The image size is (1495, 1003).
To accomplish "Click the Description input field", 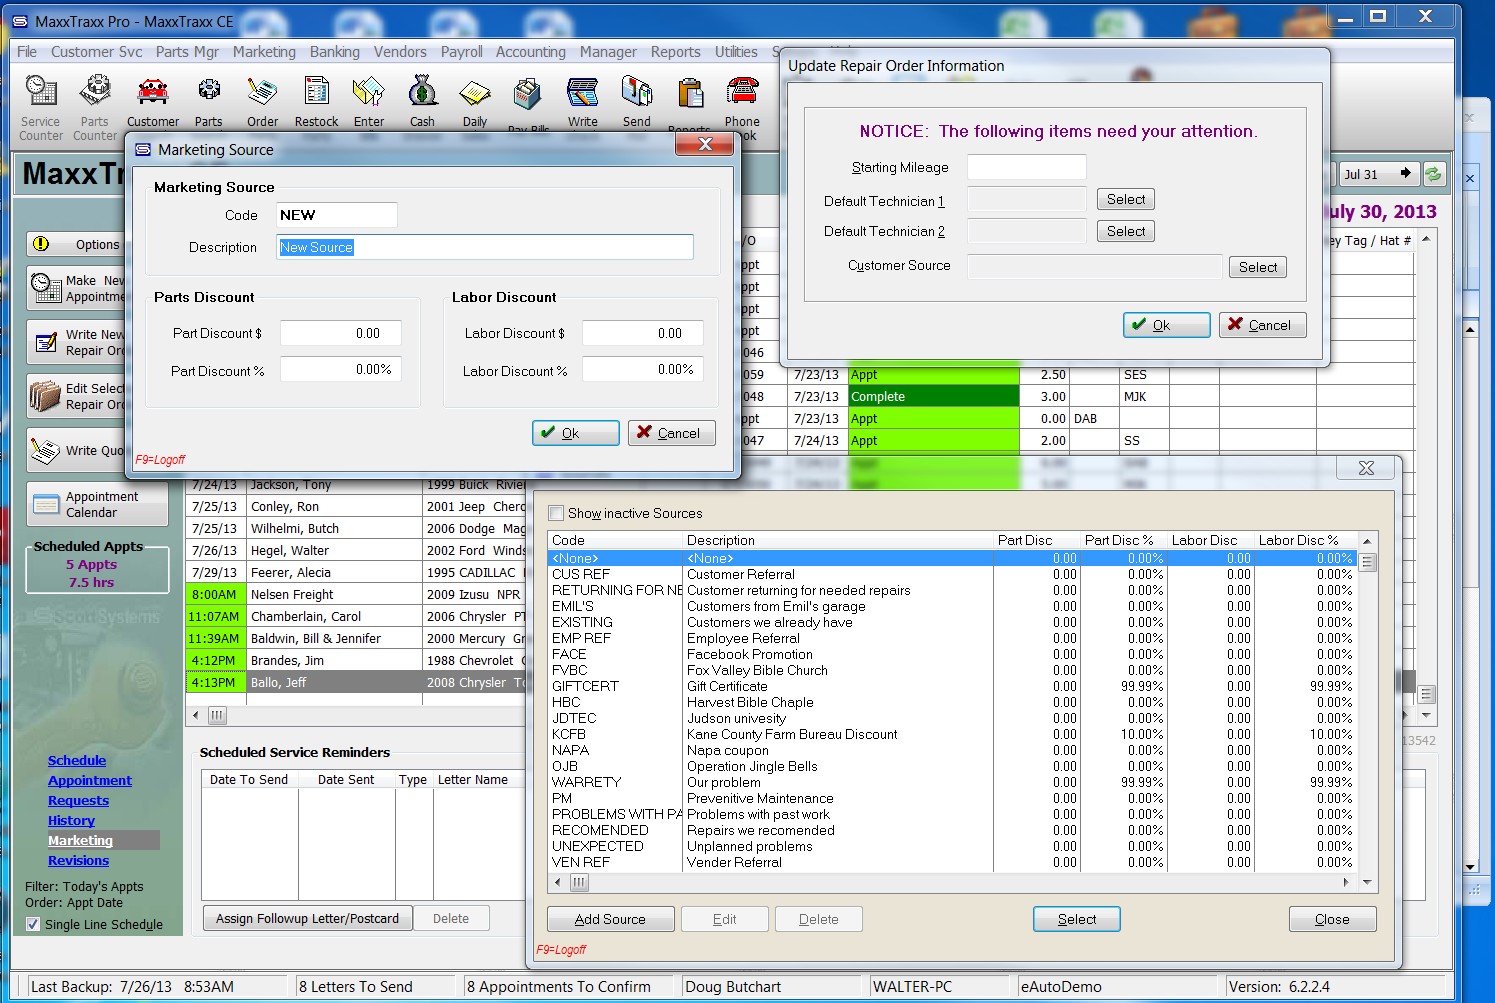I will pyautogui.click(x=485, y=247).
